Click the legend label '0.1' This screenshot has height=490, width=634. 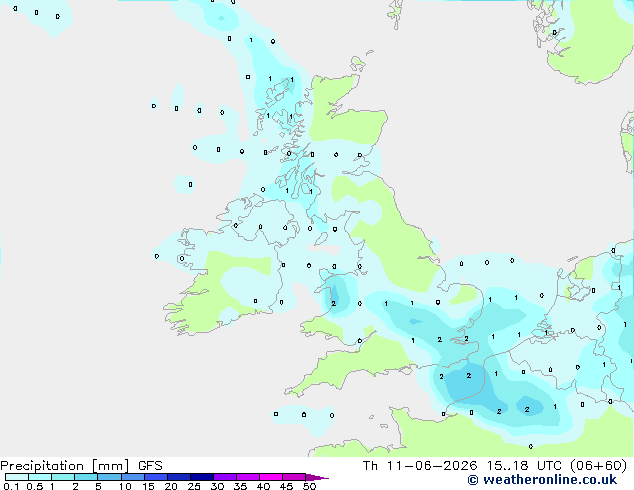11,486
